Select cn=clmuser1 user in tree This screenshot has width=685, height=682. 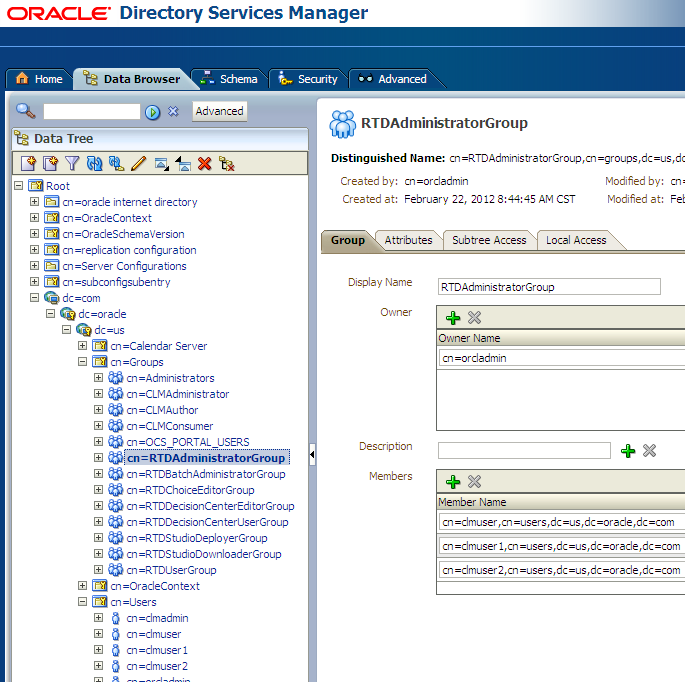coord(157,650)
